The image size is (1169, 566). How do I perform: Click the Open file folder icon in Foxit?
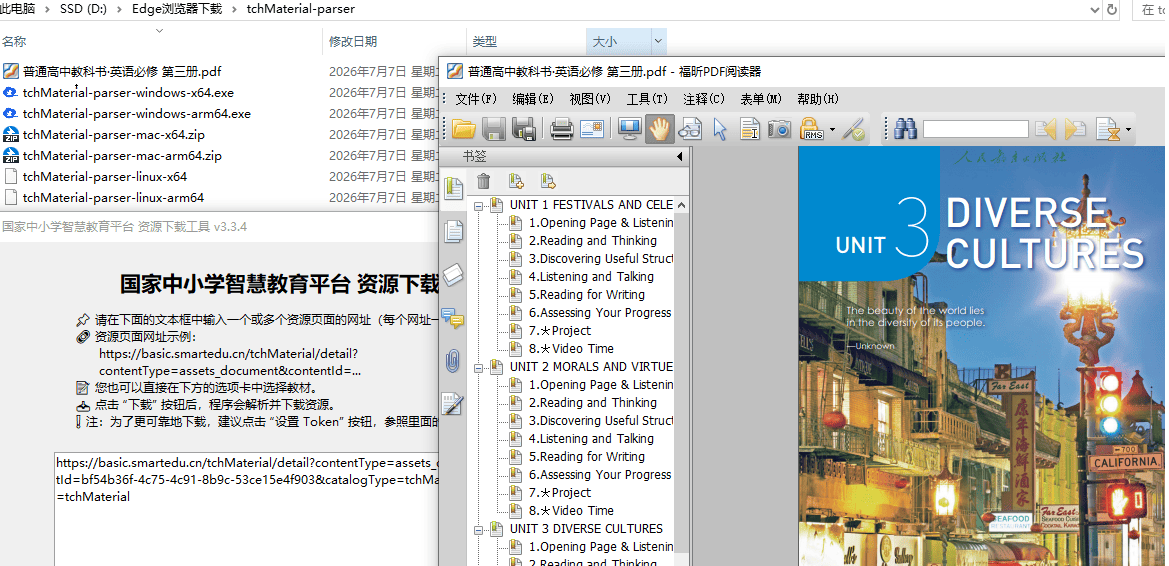pos(463,129)
